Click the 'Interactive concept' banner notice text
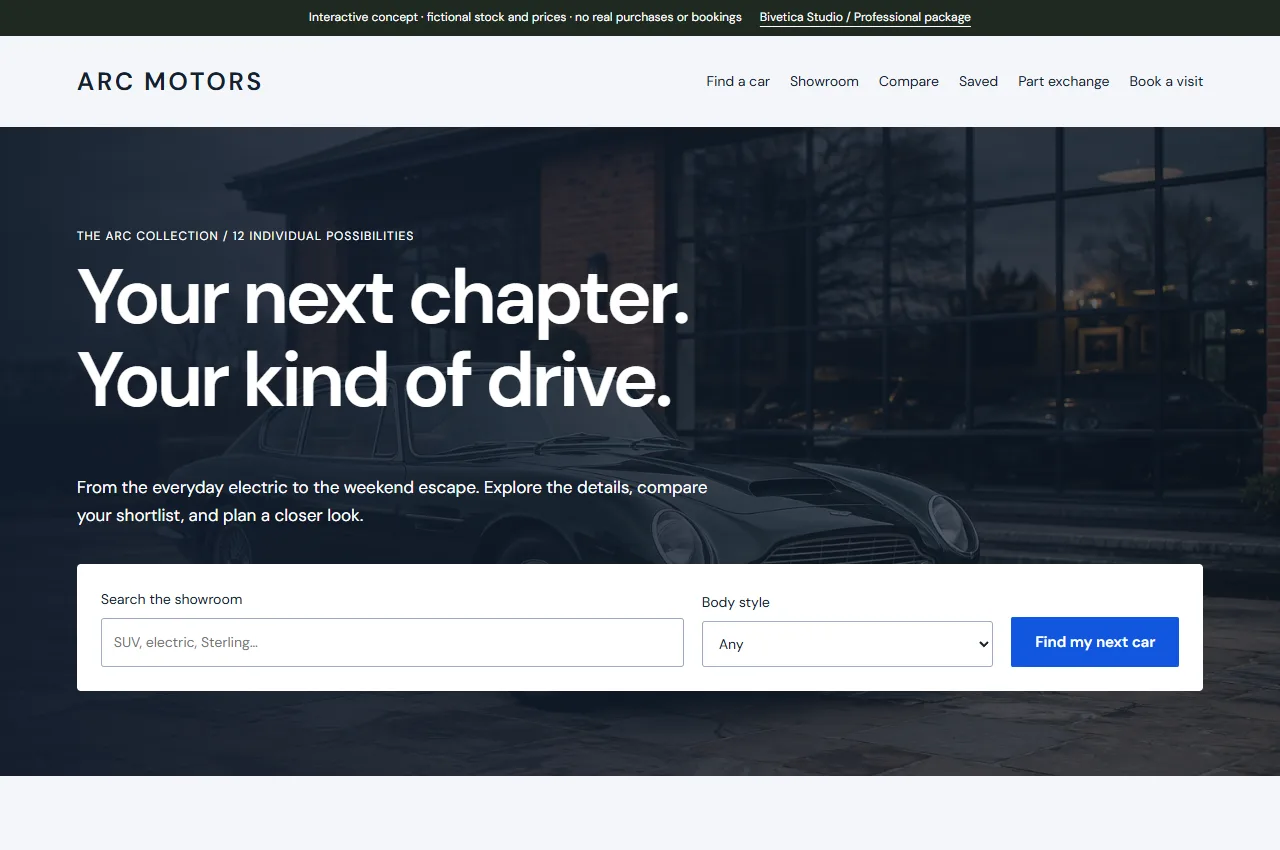Viewport: 1280px width, 850px height. pyautogui.click(x=525, y=17)
